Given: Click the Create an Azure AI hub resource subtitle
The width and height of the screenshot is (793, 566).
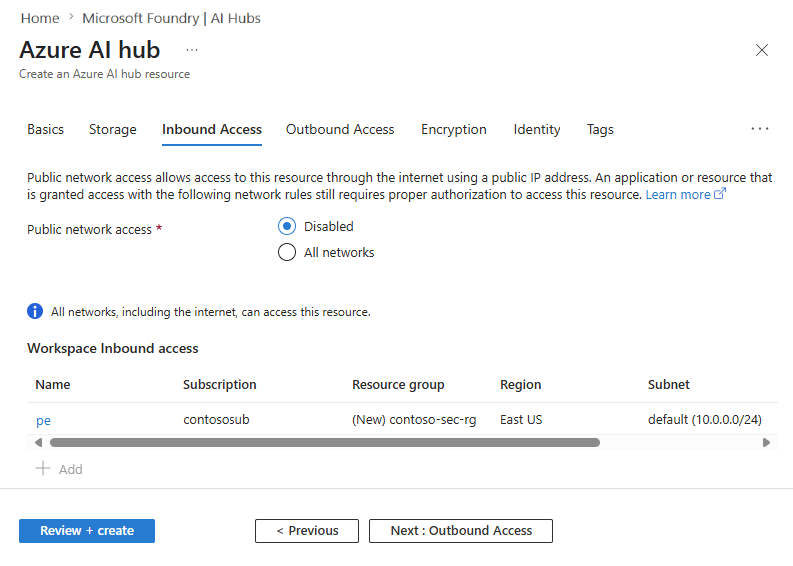Looking at the screenshot, I should click(105, 74).
